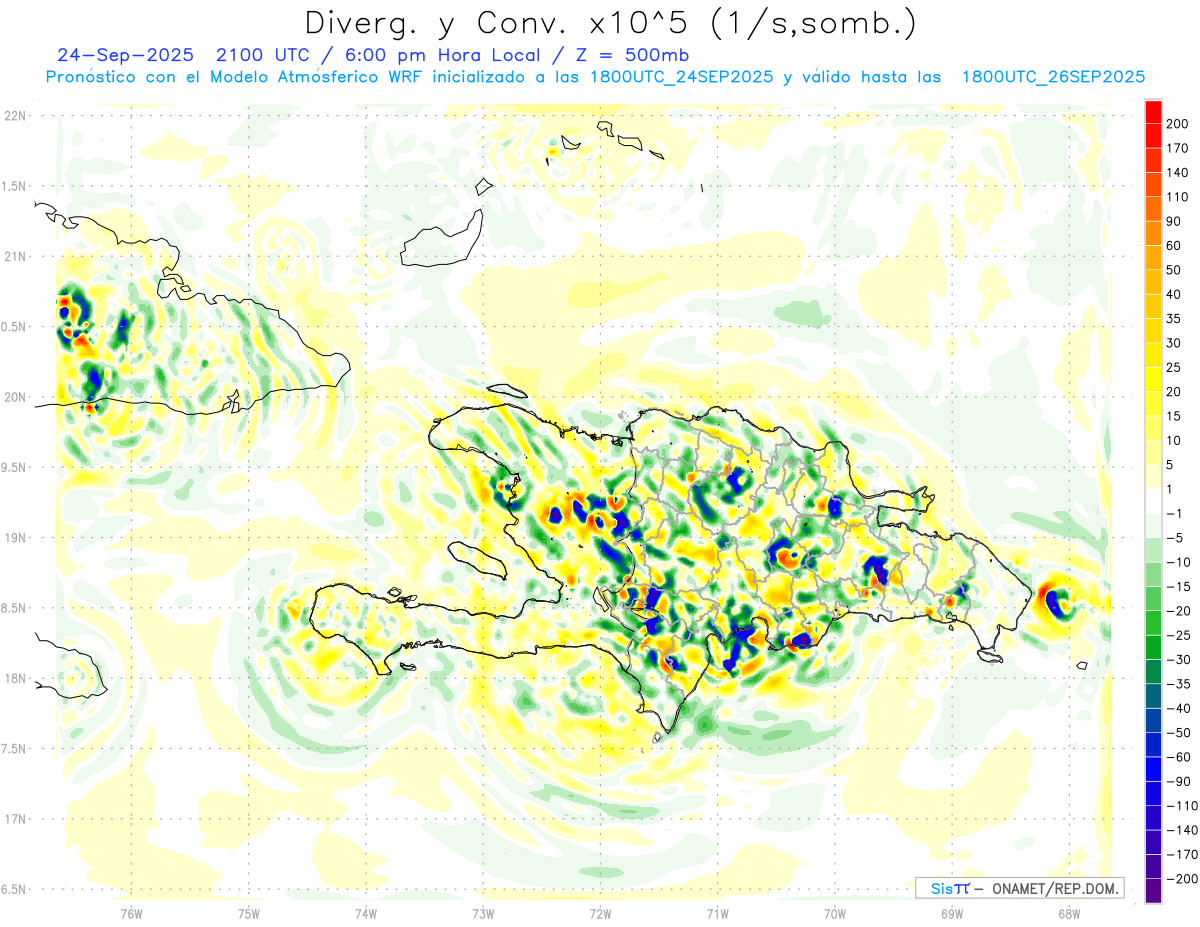The width and height of the screenshot is (1200, 927).
Task: Click the '18N' latitude label
Action: pyautogui.click(x=15, y=678)
